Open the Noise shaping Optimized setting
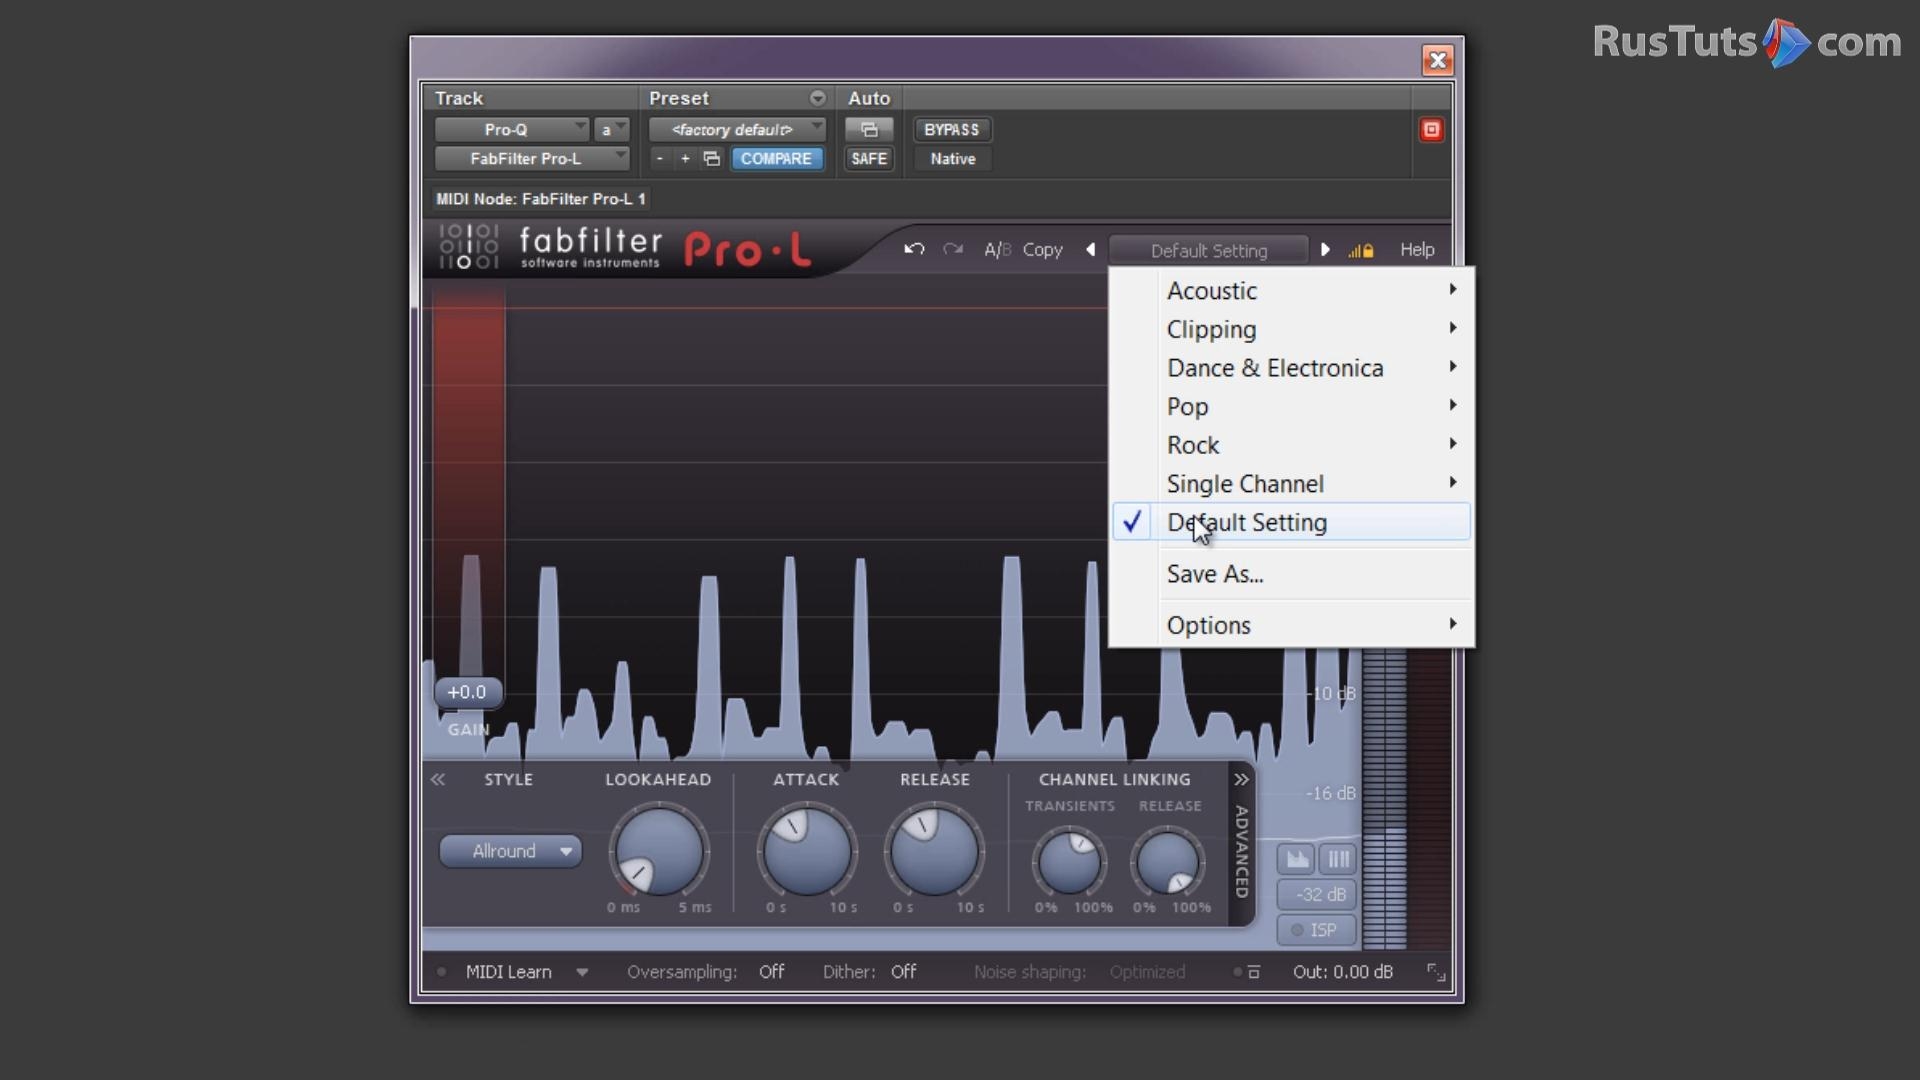The image size is (1920, 1080). pyautogui.click(x=1147, y=972)
